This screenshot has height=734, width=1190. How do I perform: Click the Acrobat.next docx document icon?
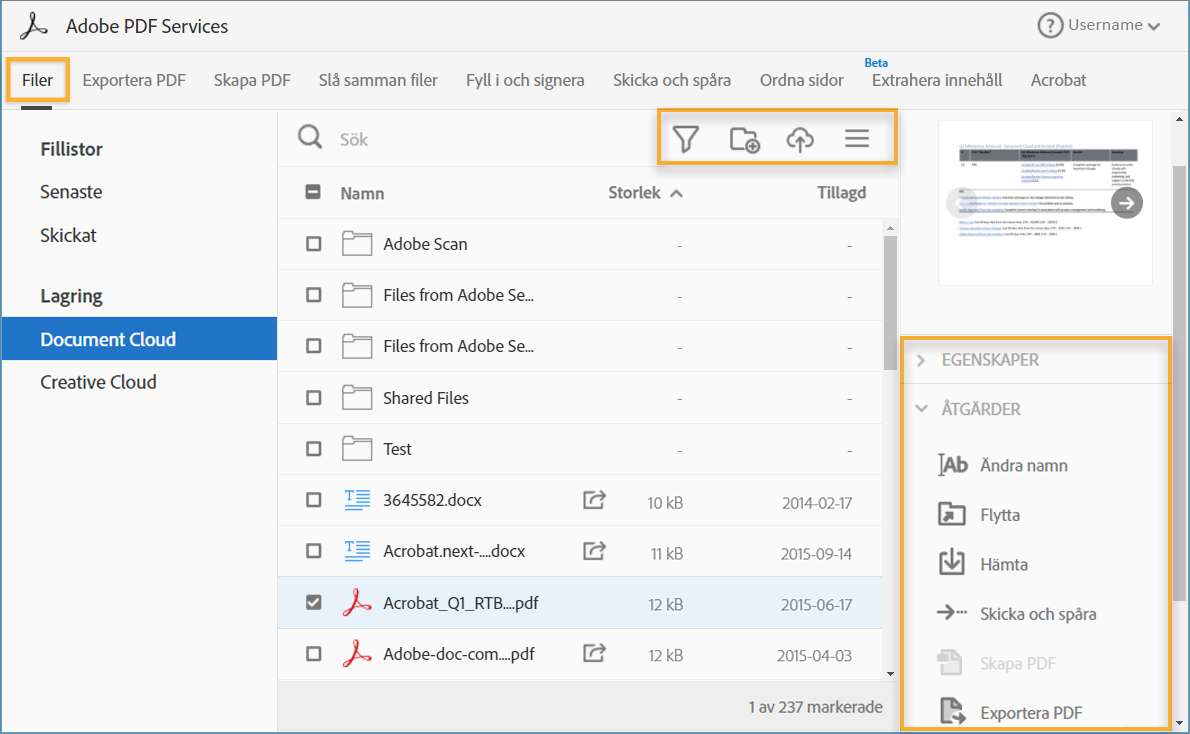[357, 550]
